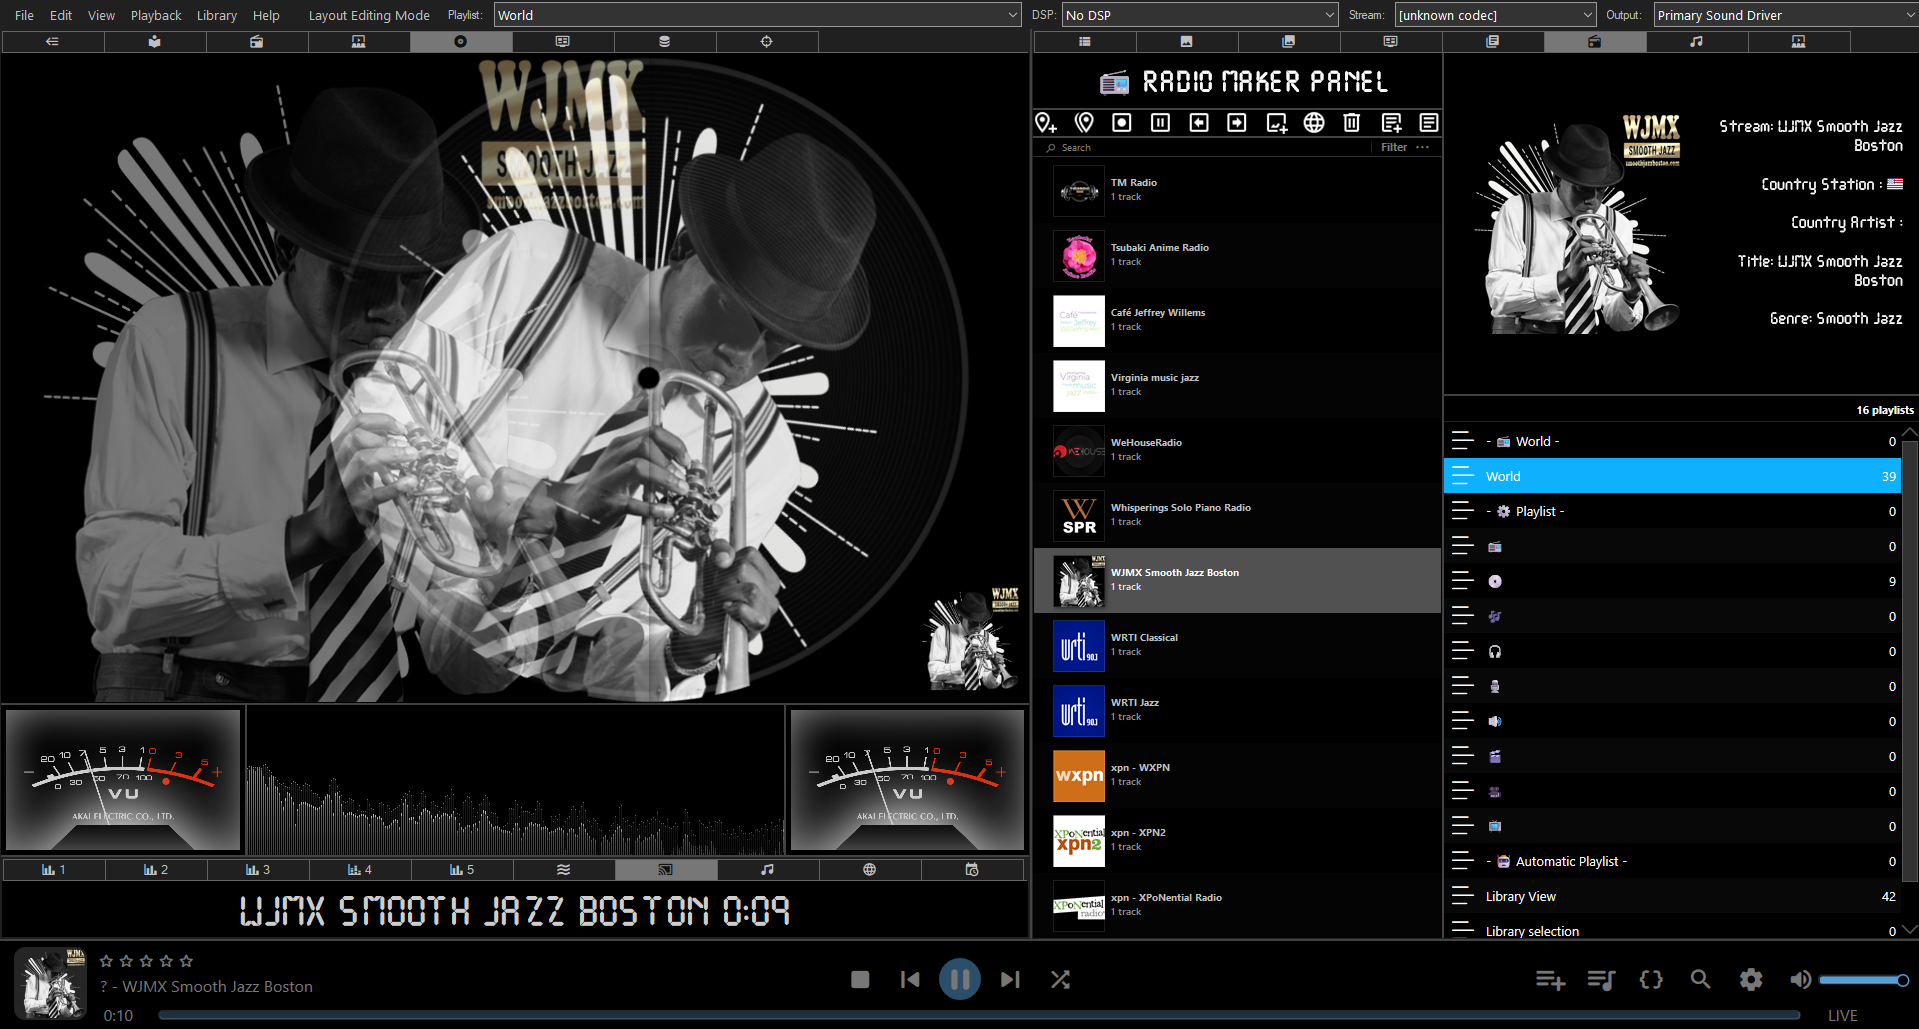Stop playback
The image size is (1919, 1029).
pyautogui.click(x=860, y=980)
